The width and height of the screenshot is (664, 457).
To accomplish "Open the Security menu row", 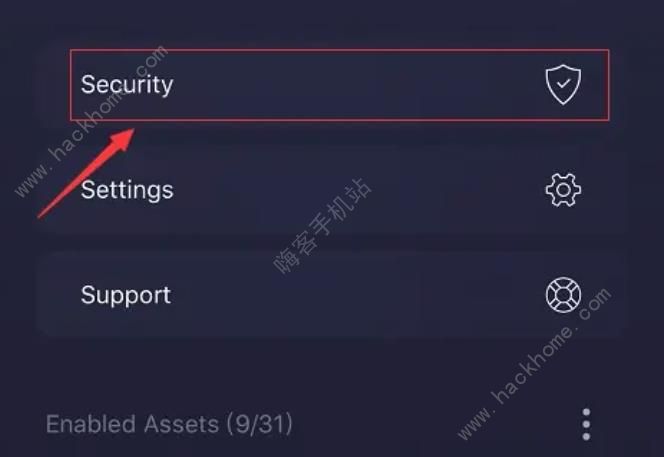I will point(340,85).
